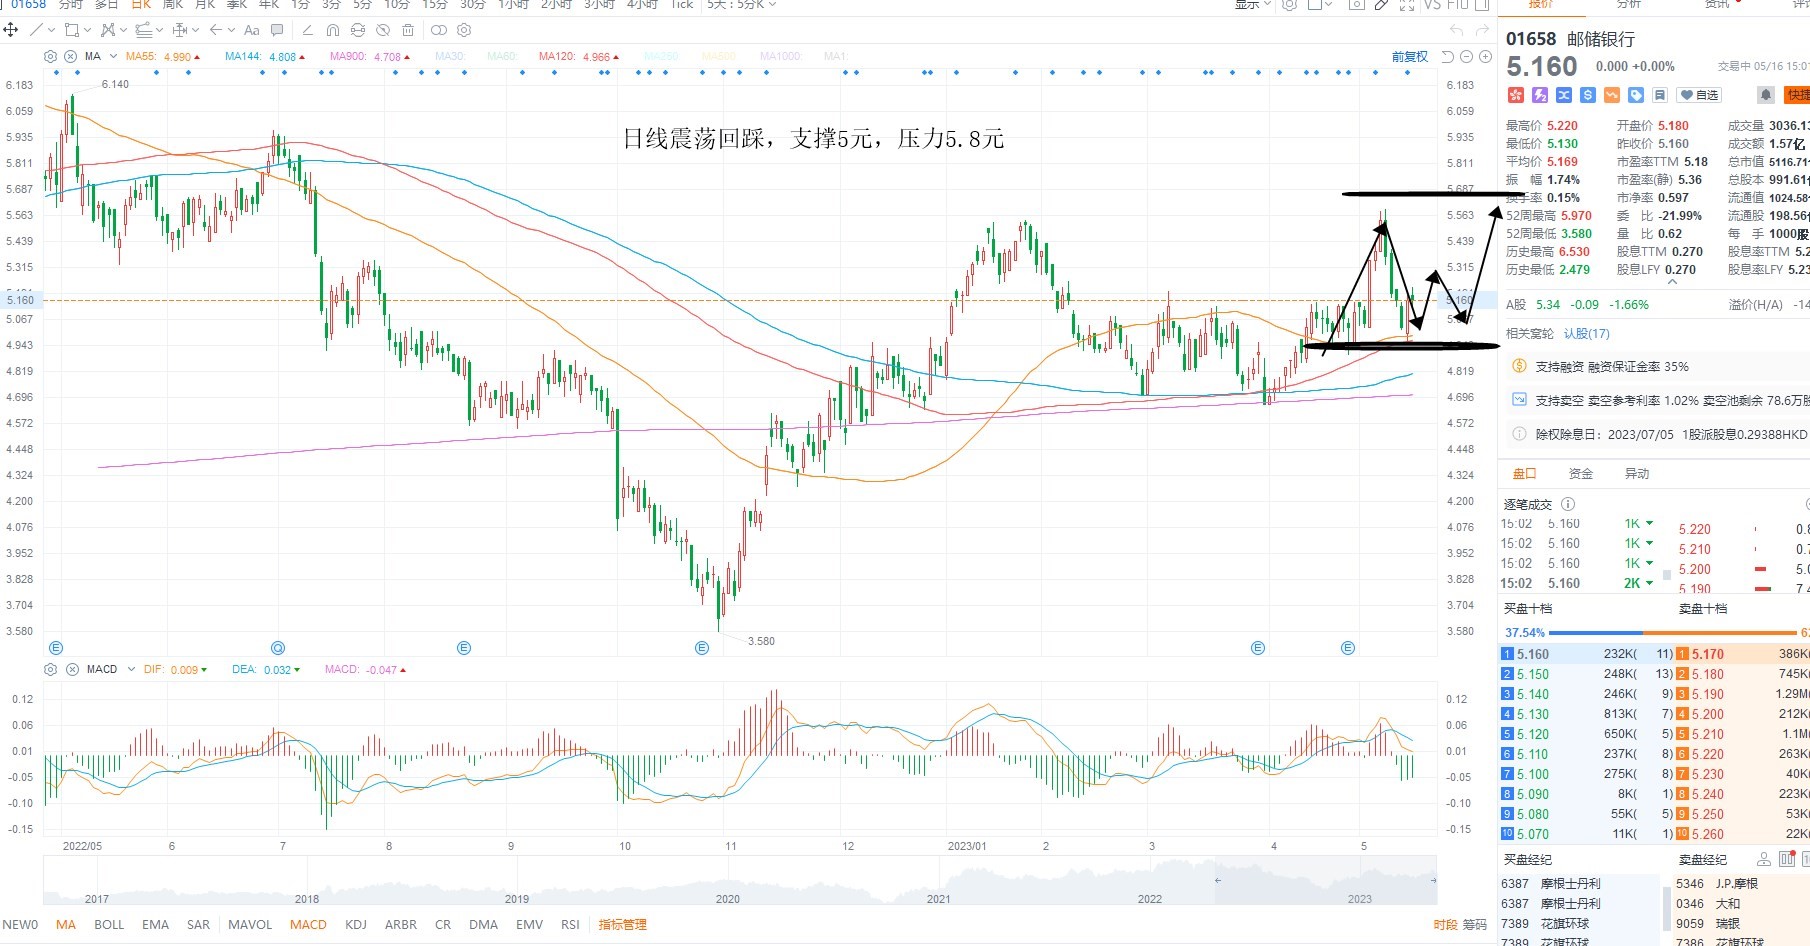
Task: Click the blue price tag icon
Action: (x=1636, y=95)
